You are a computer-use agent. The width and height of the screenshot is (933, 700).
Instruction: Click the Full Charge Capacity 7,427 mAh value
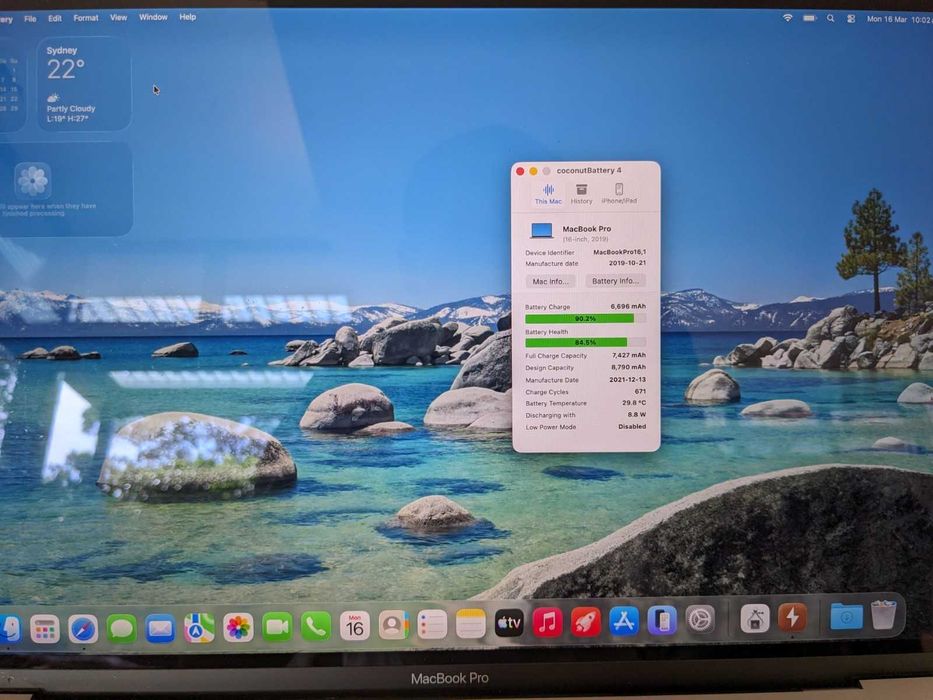point(628,355)
